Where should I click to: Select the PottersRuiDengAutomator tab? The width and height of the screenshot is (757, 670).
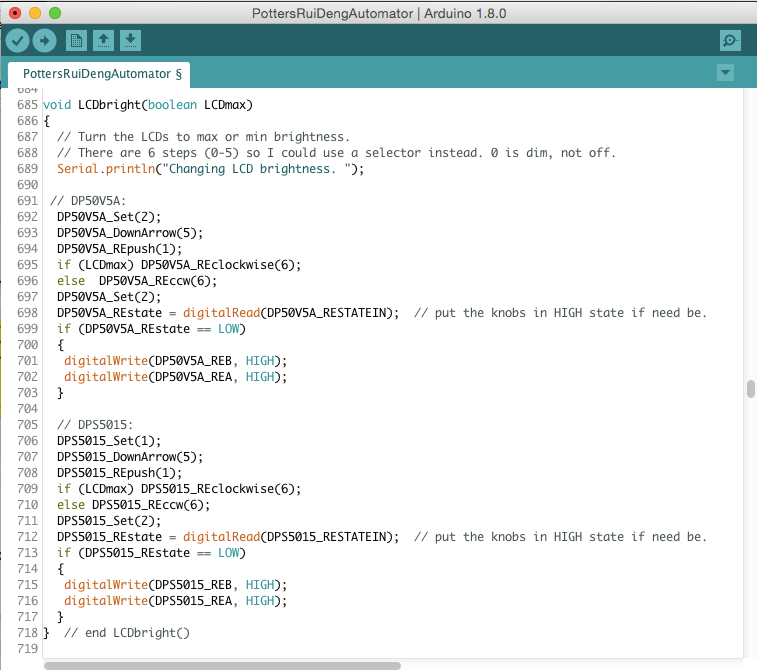click(x=99, y=74)
